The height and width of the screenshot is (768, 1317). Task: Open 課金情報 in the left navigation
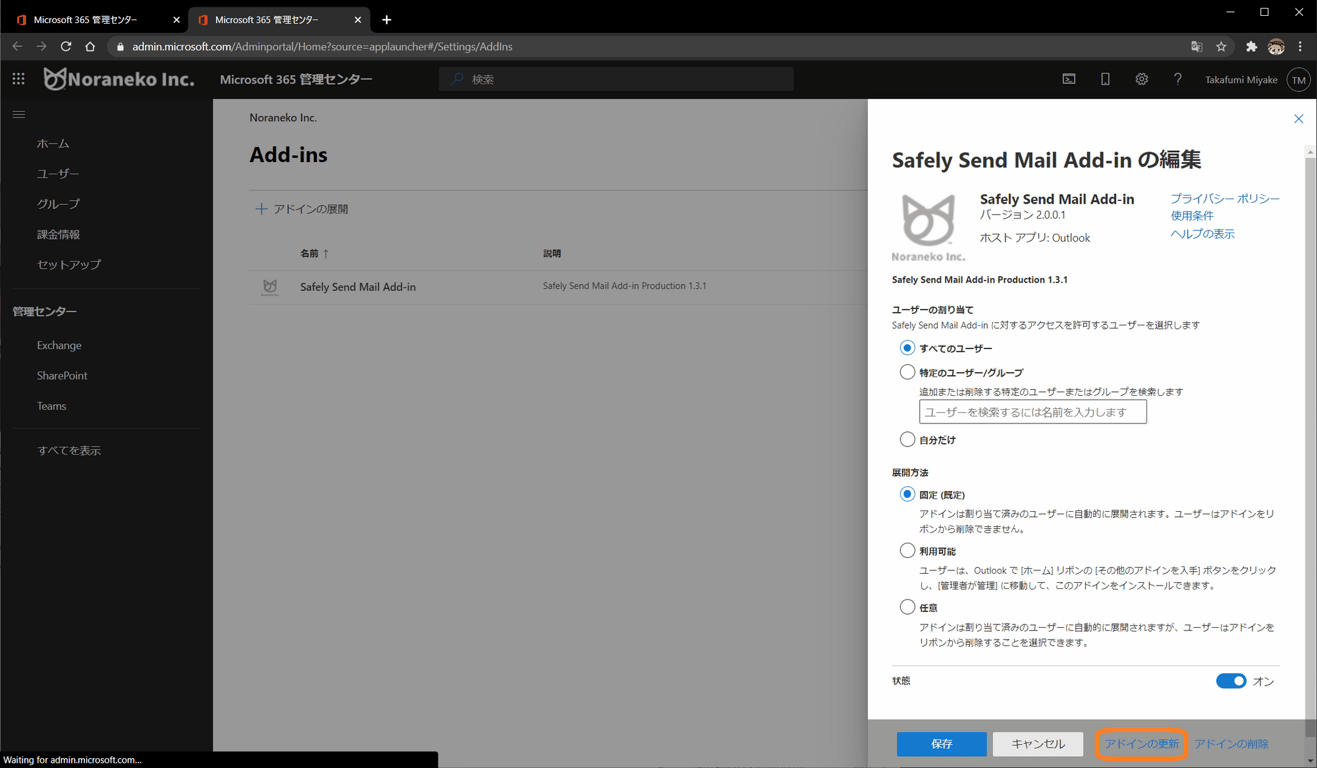(x=58, y=235)
